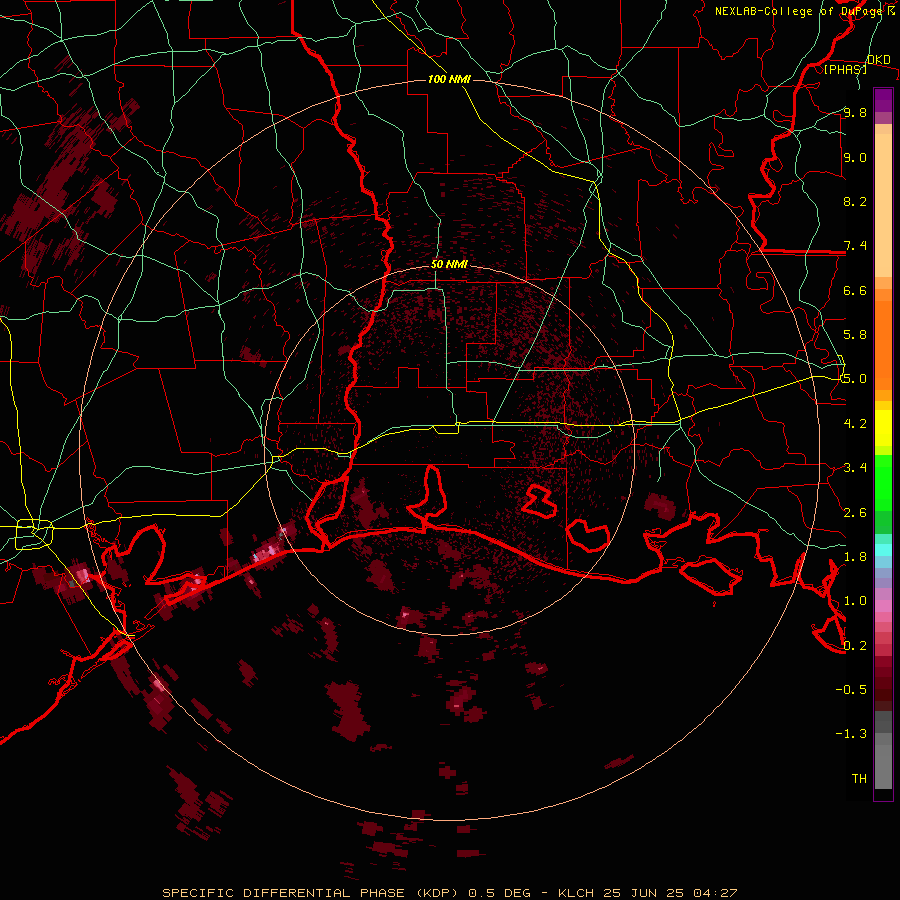This screenshot has width=900, height=900.
Task: Click the 2.6 value on the color scale
Action: (x=855, y=512)
